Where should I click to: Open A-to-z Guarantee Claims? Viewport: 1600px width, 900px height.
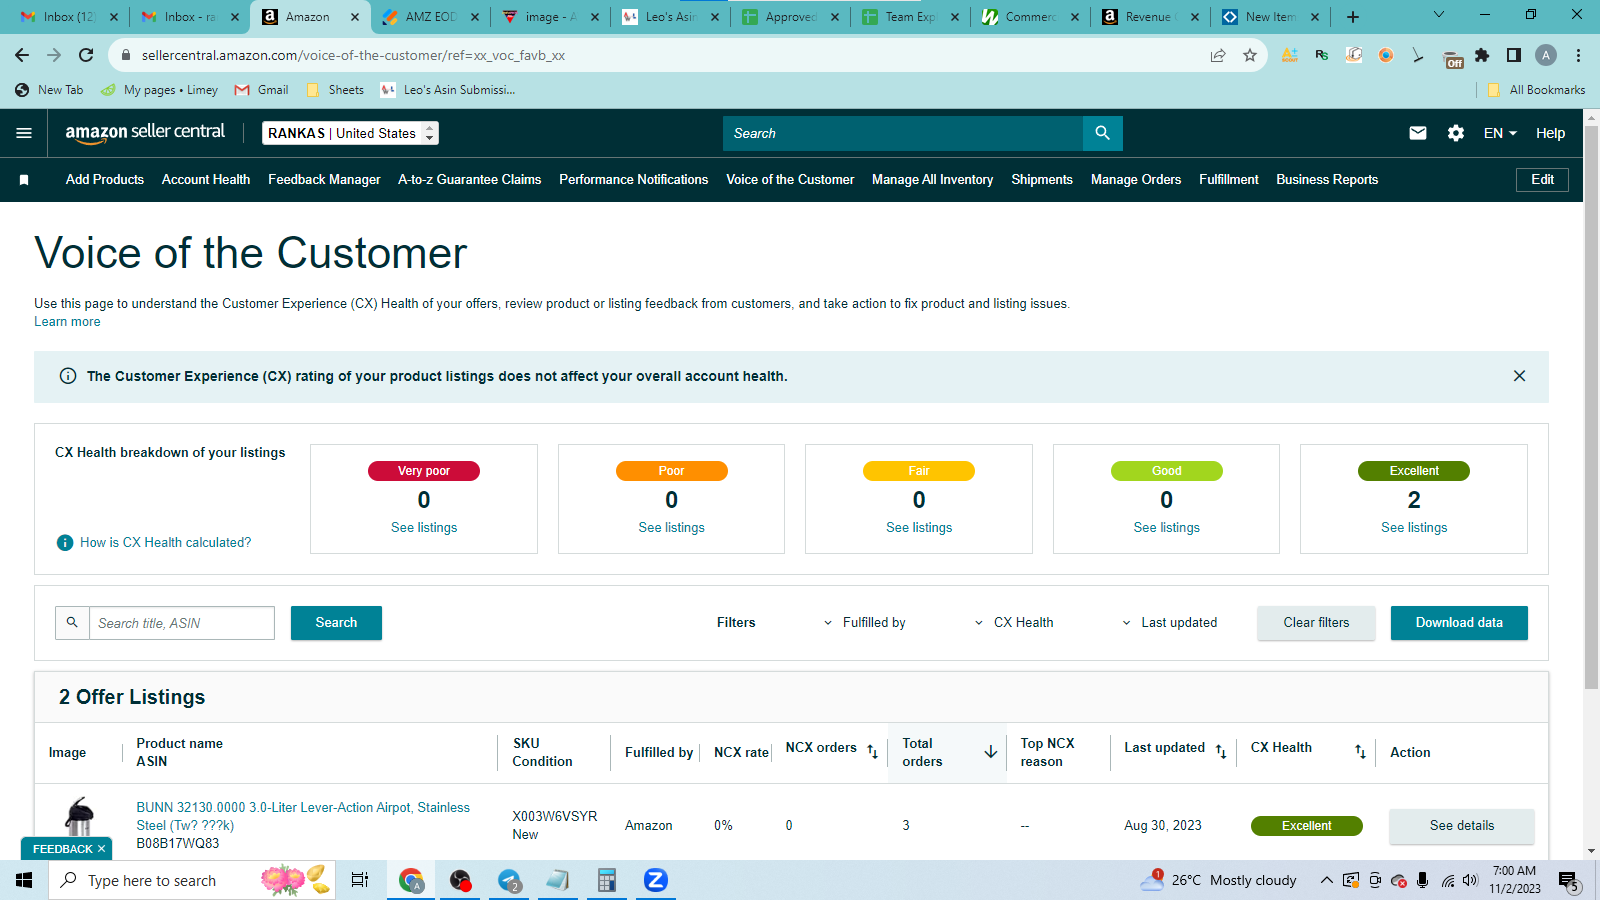coord(470,180)
